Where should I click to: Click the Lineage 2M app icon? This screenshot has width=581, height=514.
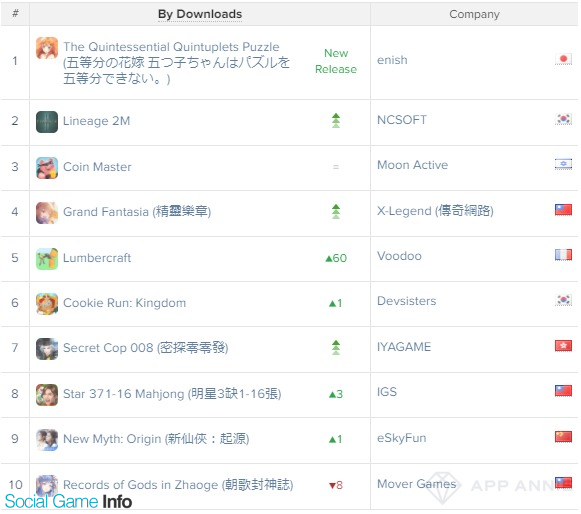(47, 122)
